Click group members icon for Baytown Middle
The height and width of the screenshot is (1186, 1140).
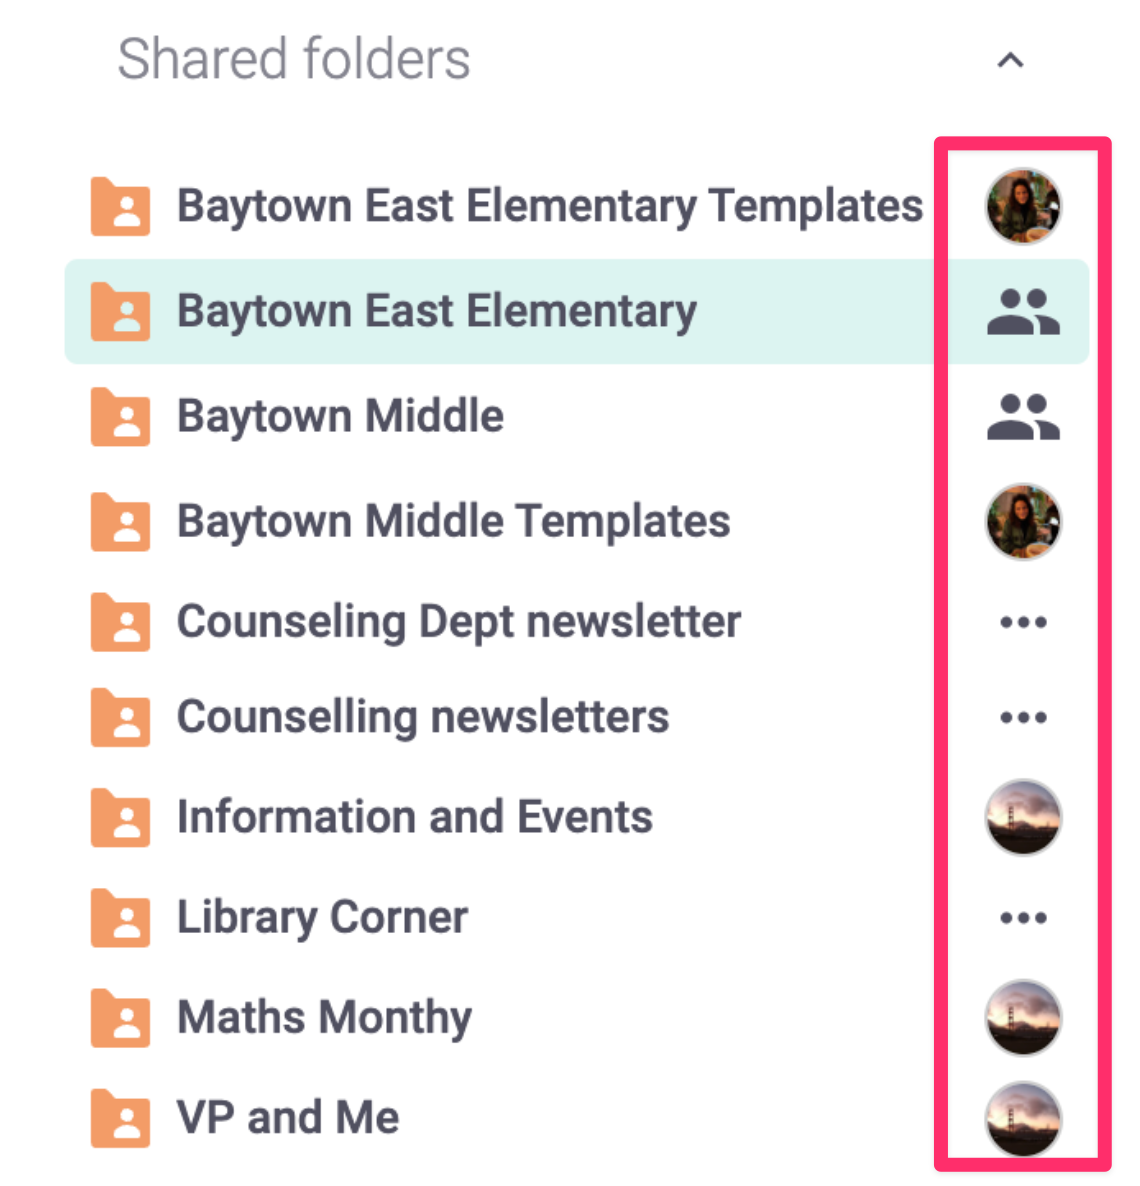(x=1023, y=416)
